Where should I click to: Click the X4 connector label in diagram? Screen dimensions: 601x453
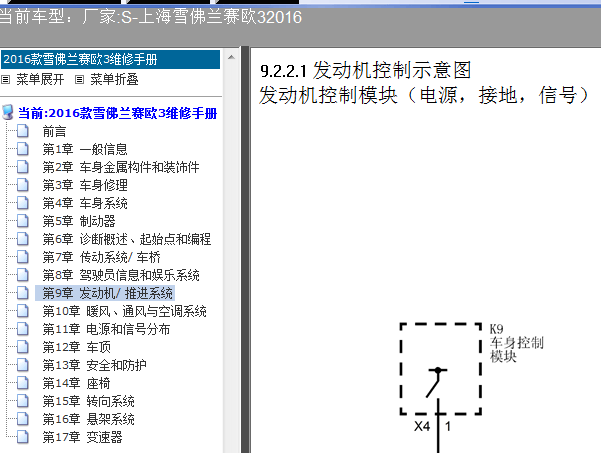(x=422, y=426)
